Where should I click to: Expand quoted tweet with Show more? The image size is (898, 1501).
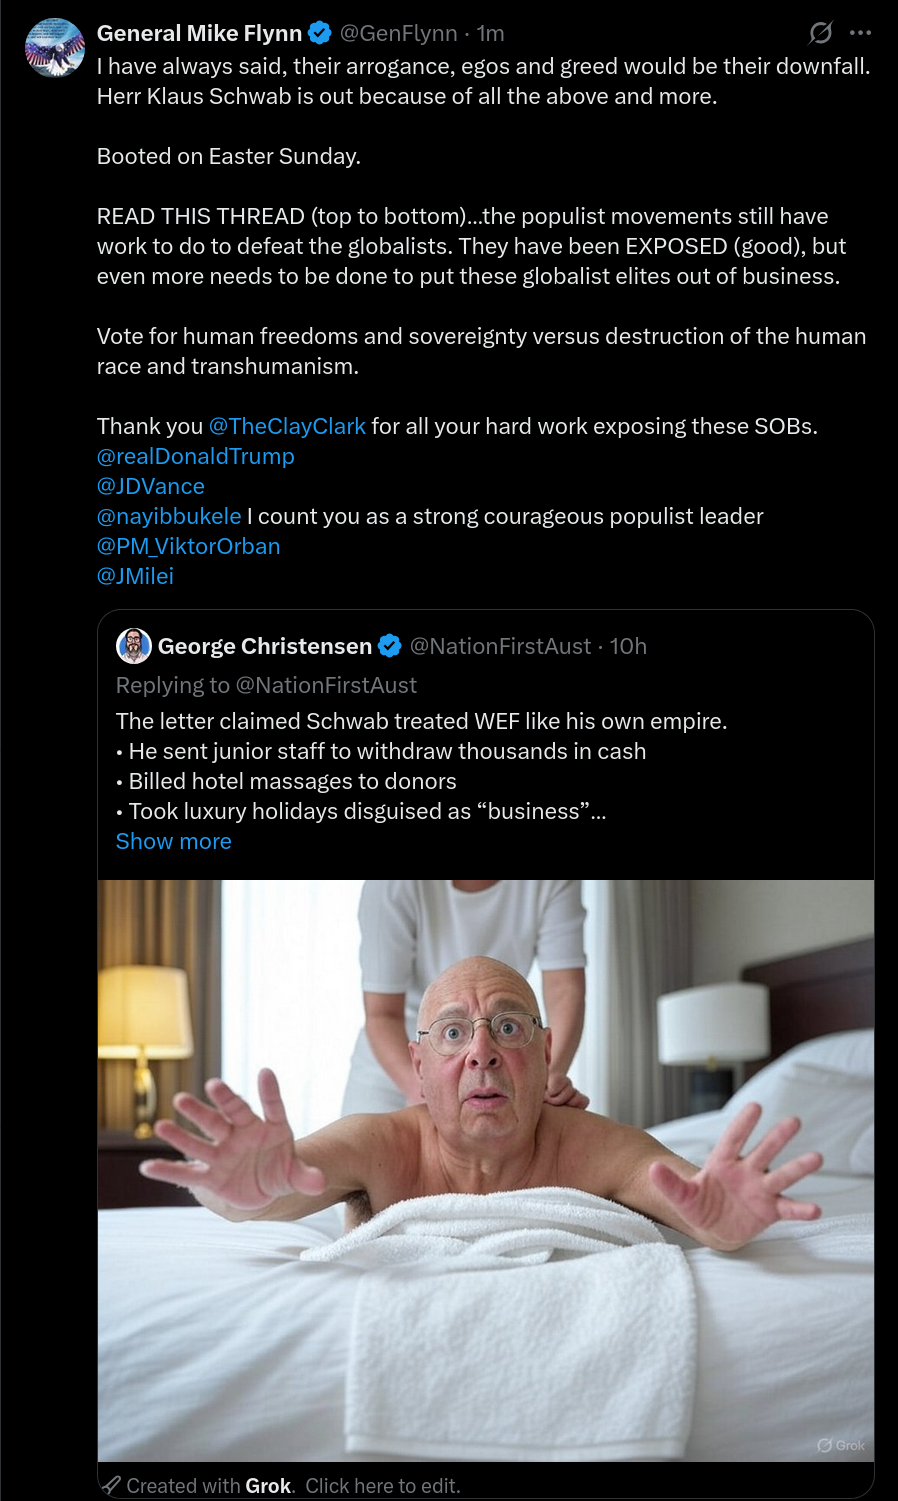click(x=174, y=841)
